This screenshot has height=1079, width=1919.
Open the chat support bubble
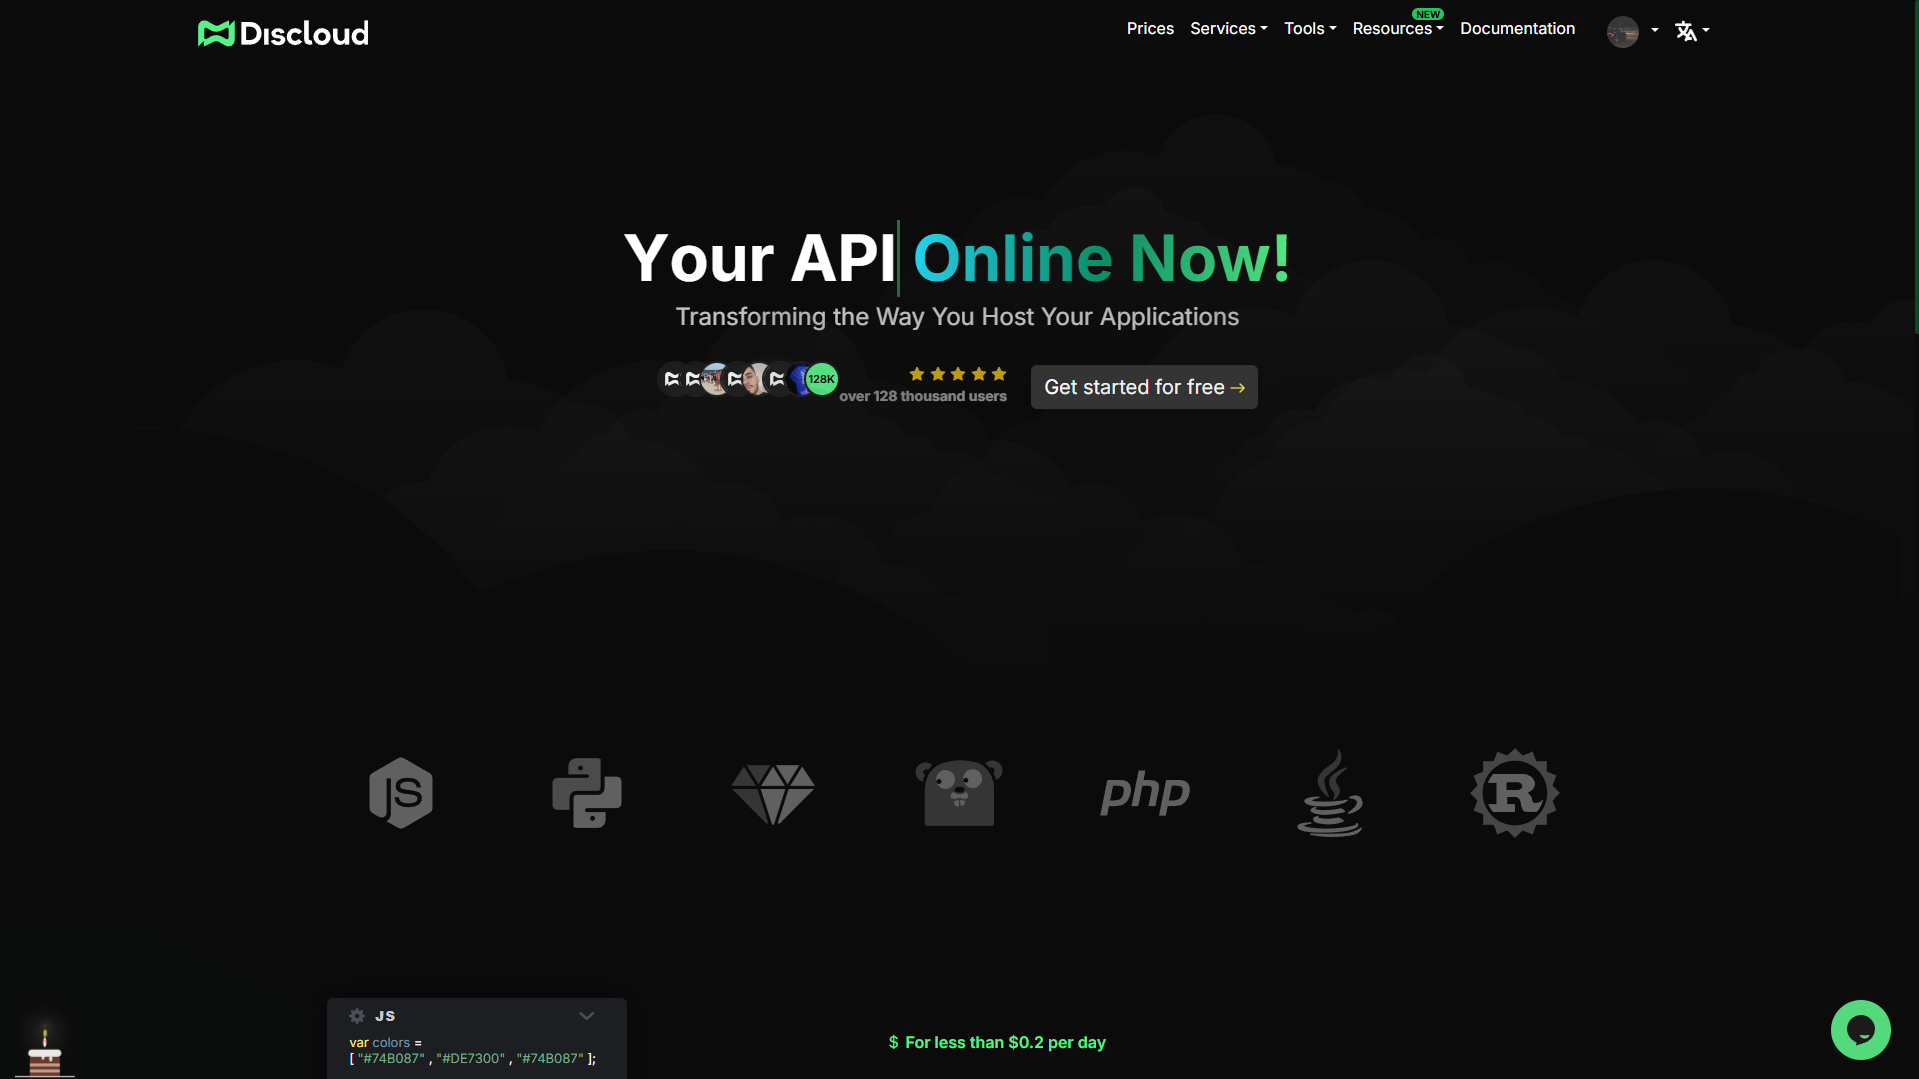pyautogui.click(x=1860, y=1030)
